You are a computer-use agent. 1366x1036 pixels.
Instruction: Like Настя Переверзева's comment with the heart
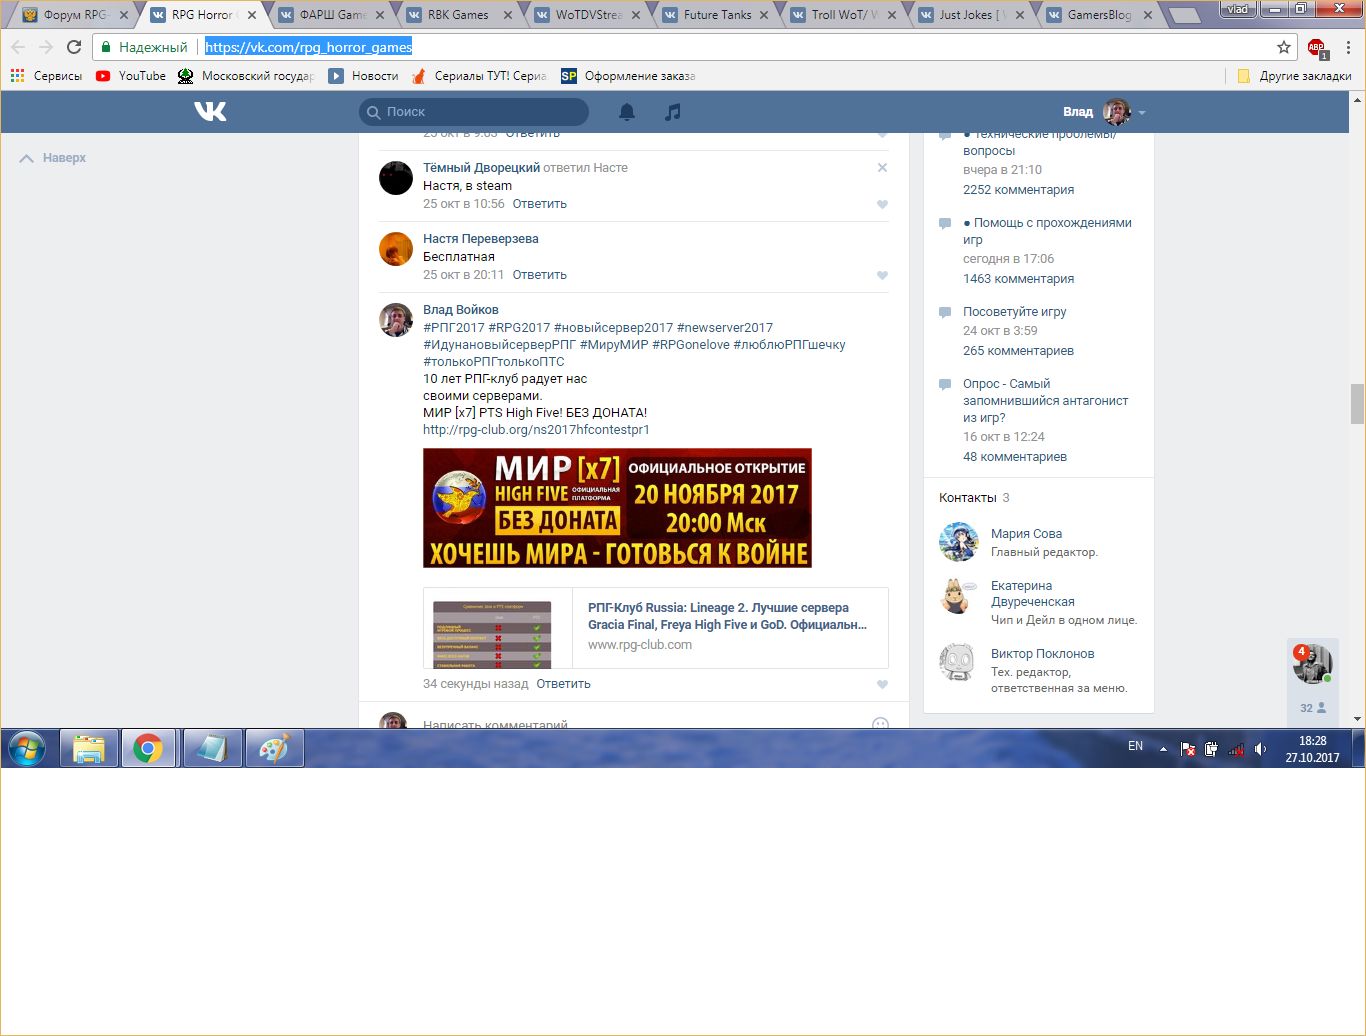(882, 275)
